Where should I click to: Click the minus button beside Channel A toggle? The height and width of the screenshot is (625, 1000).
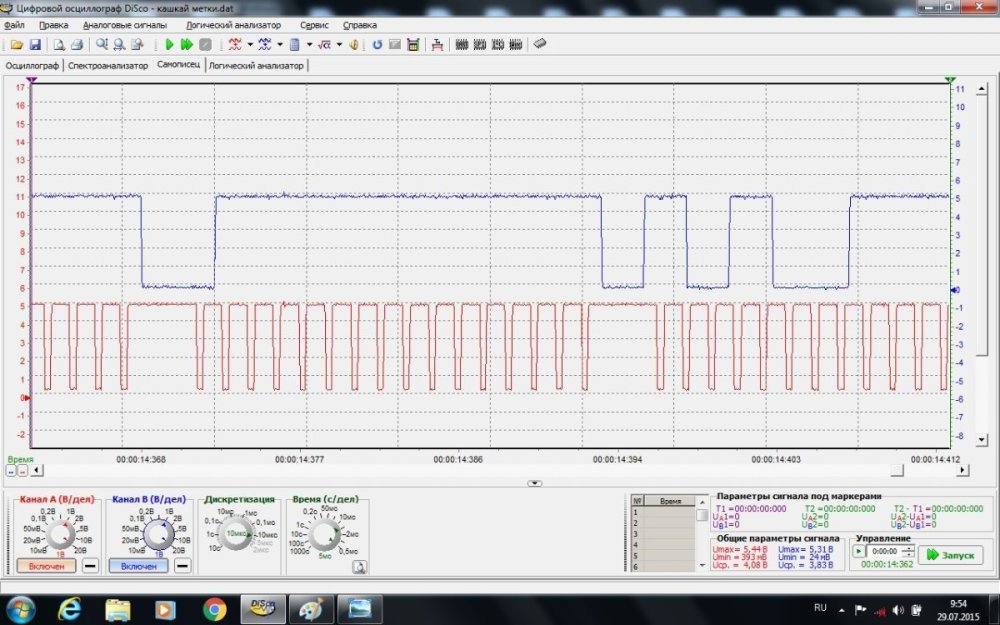click(x=90, y=566)
